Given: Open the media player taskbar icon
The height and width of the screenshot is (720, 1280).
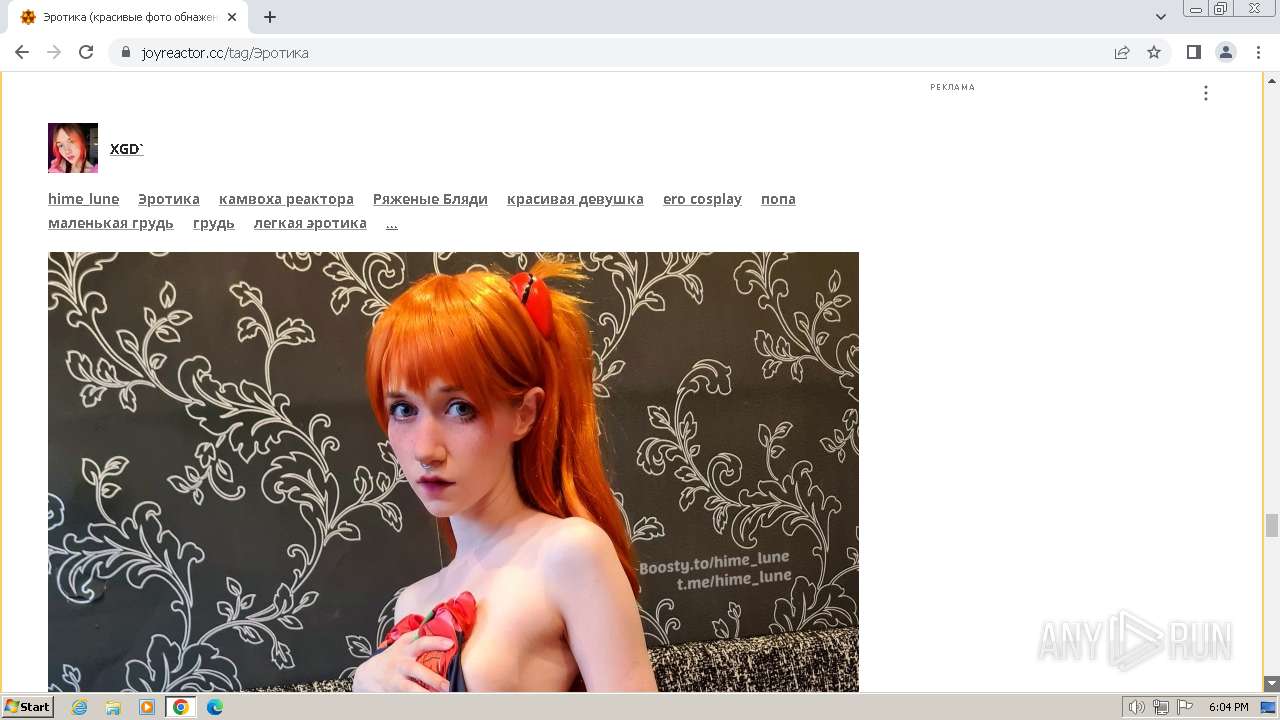Looking at the screenshot, I should coord(147,707).
